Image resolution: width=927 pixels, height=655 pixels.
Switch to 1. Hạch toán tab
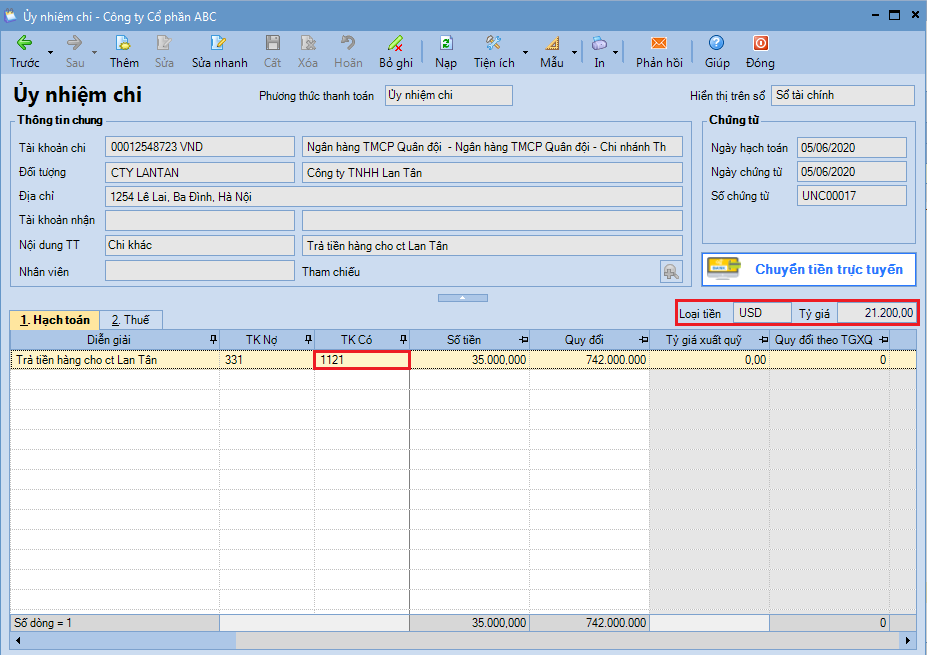[x=54, y=320]
